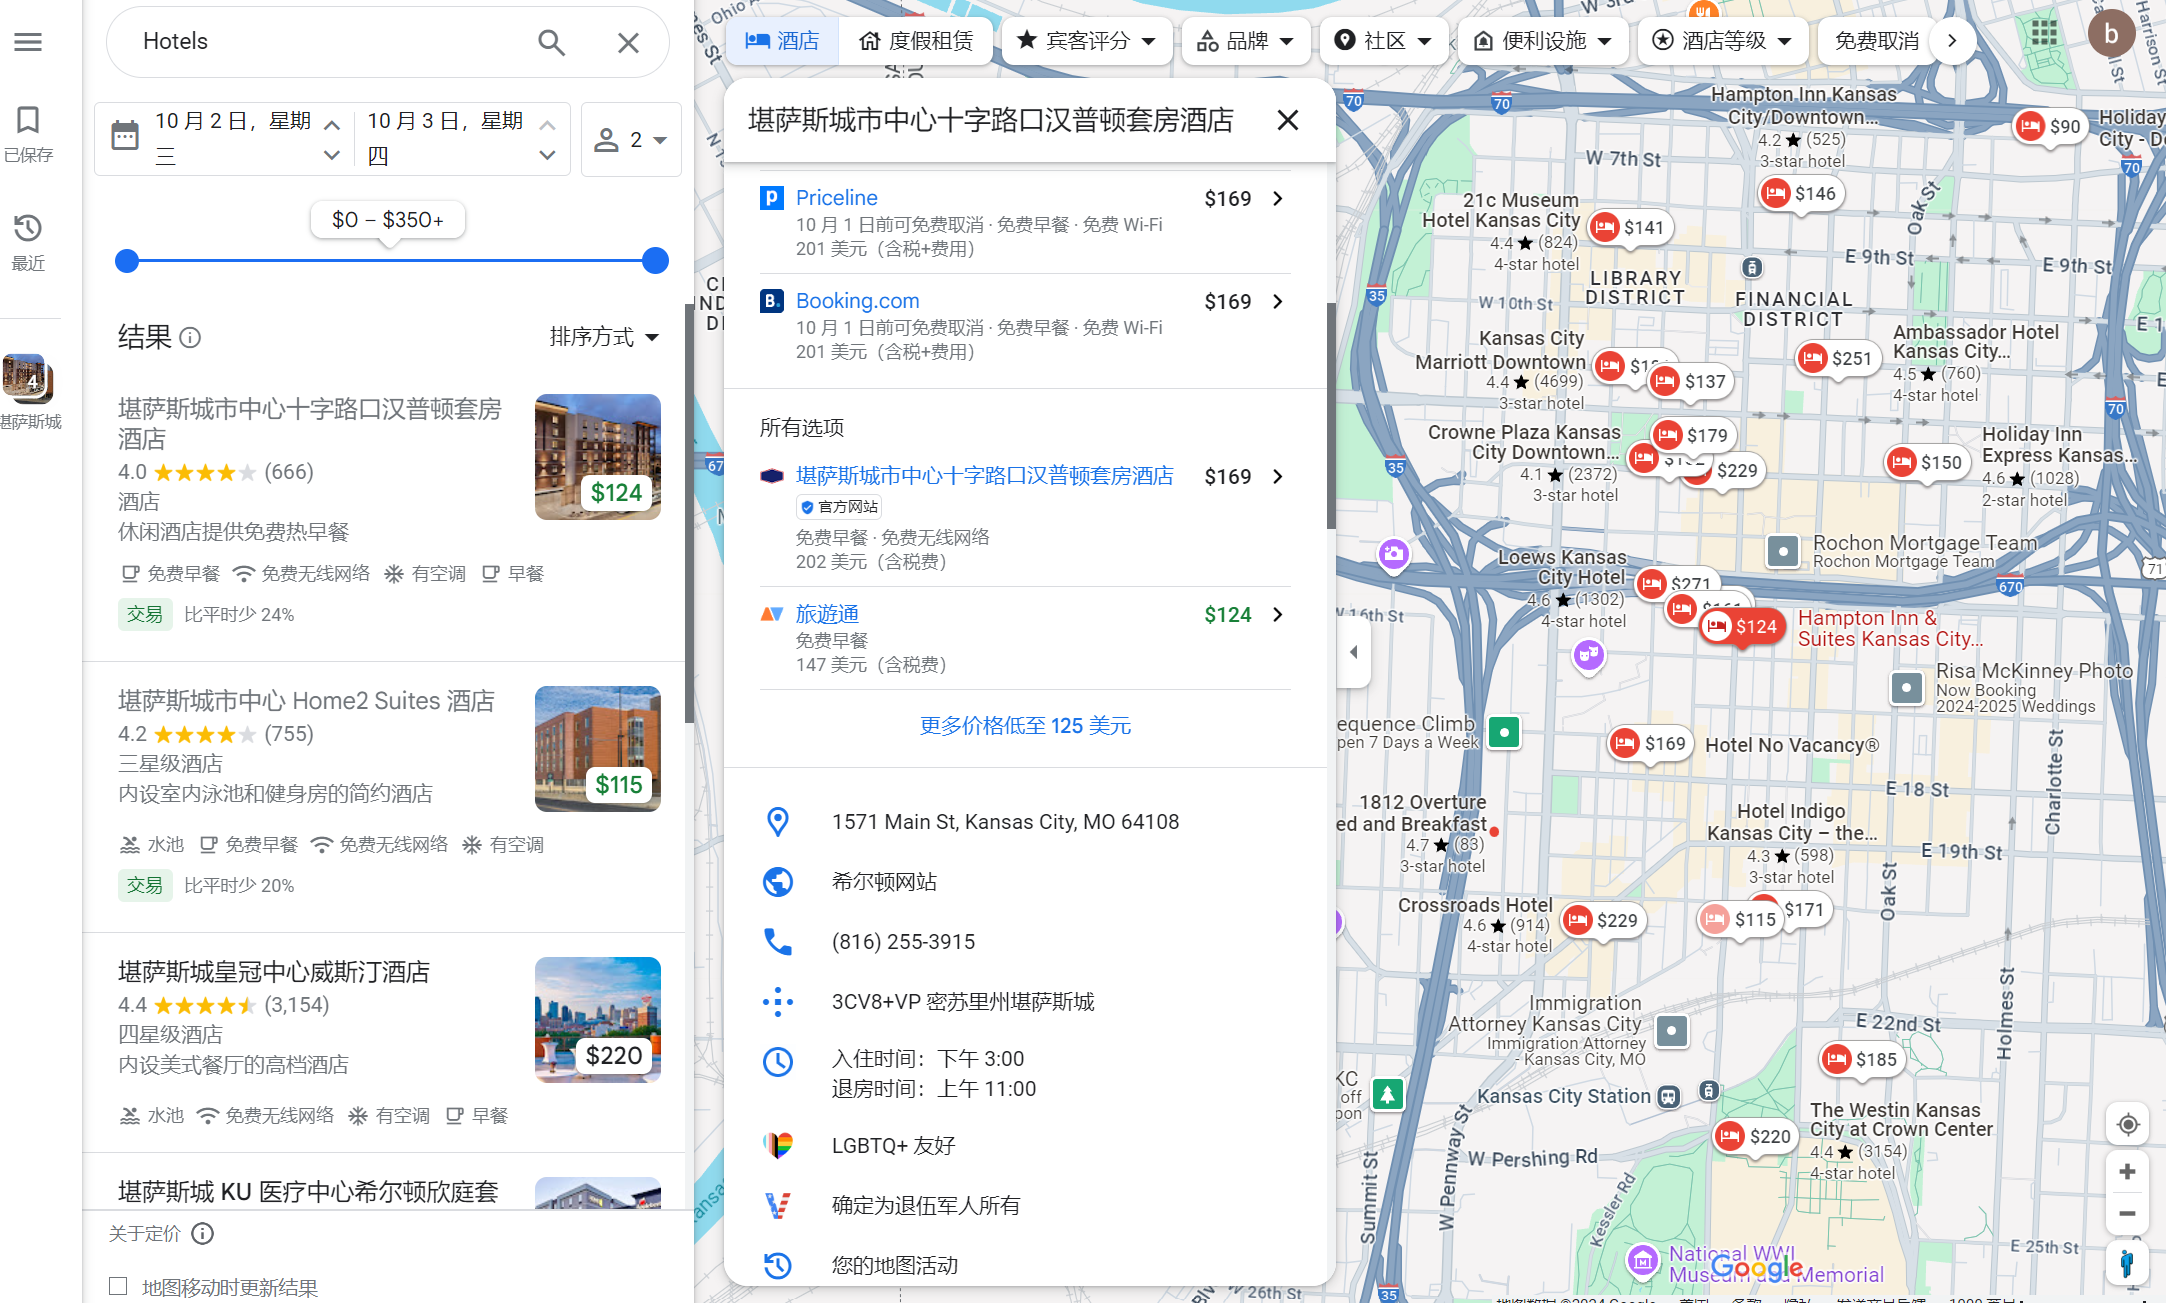Click the LGBTQ+ friendly attribute row
This screenshot has height=1303, width=2166.
(x=1026, y=1146)
